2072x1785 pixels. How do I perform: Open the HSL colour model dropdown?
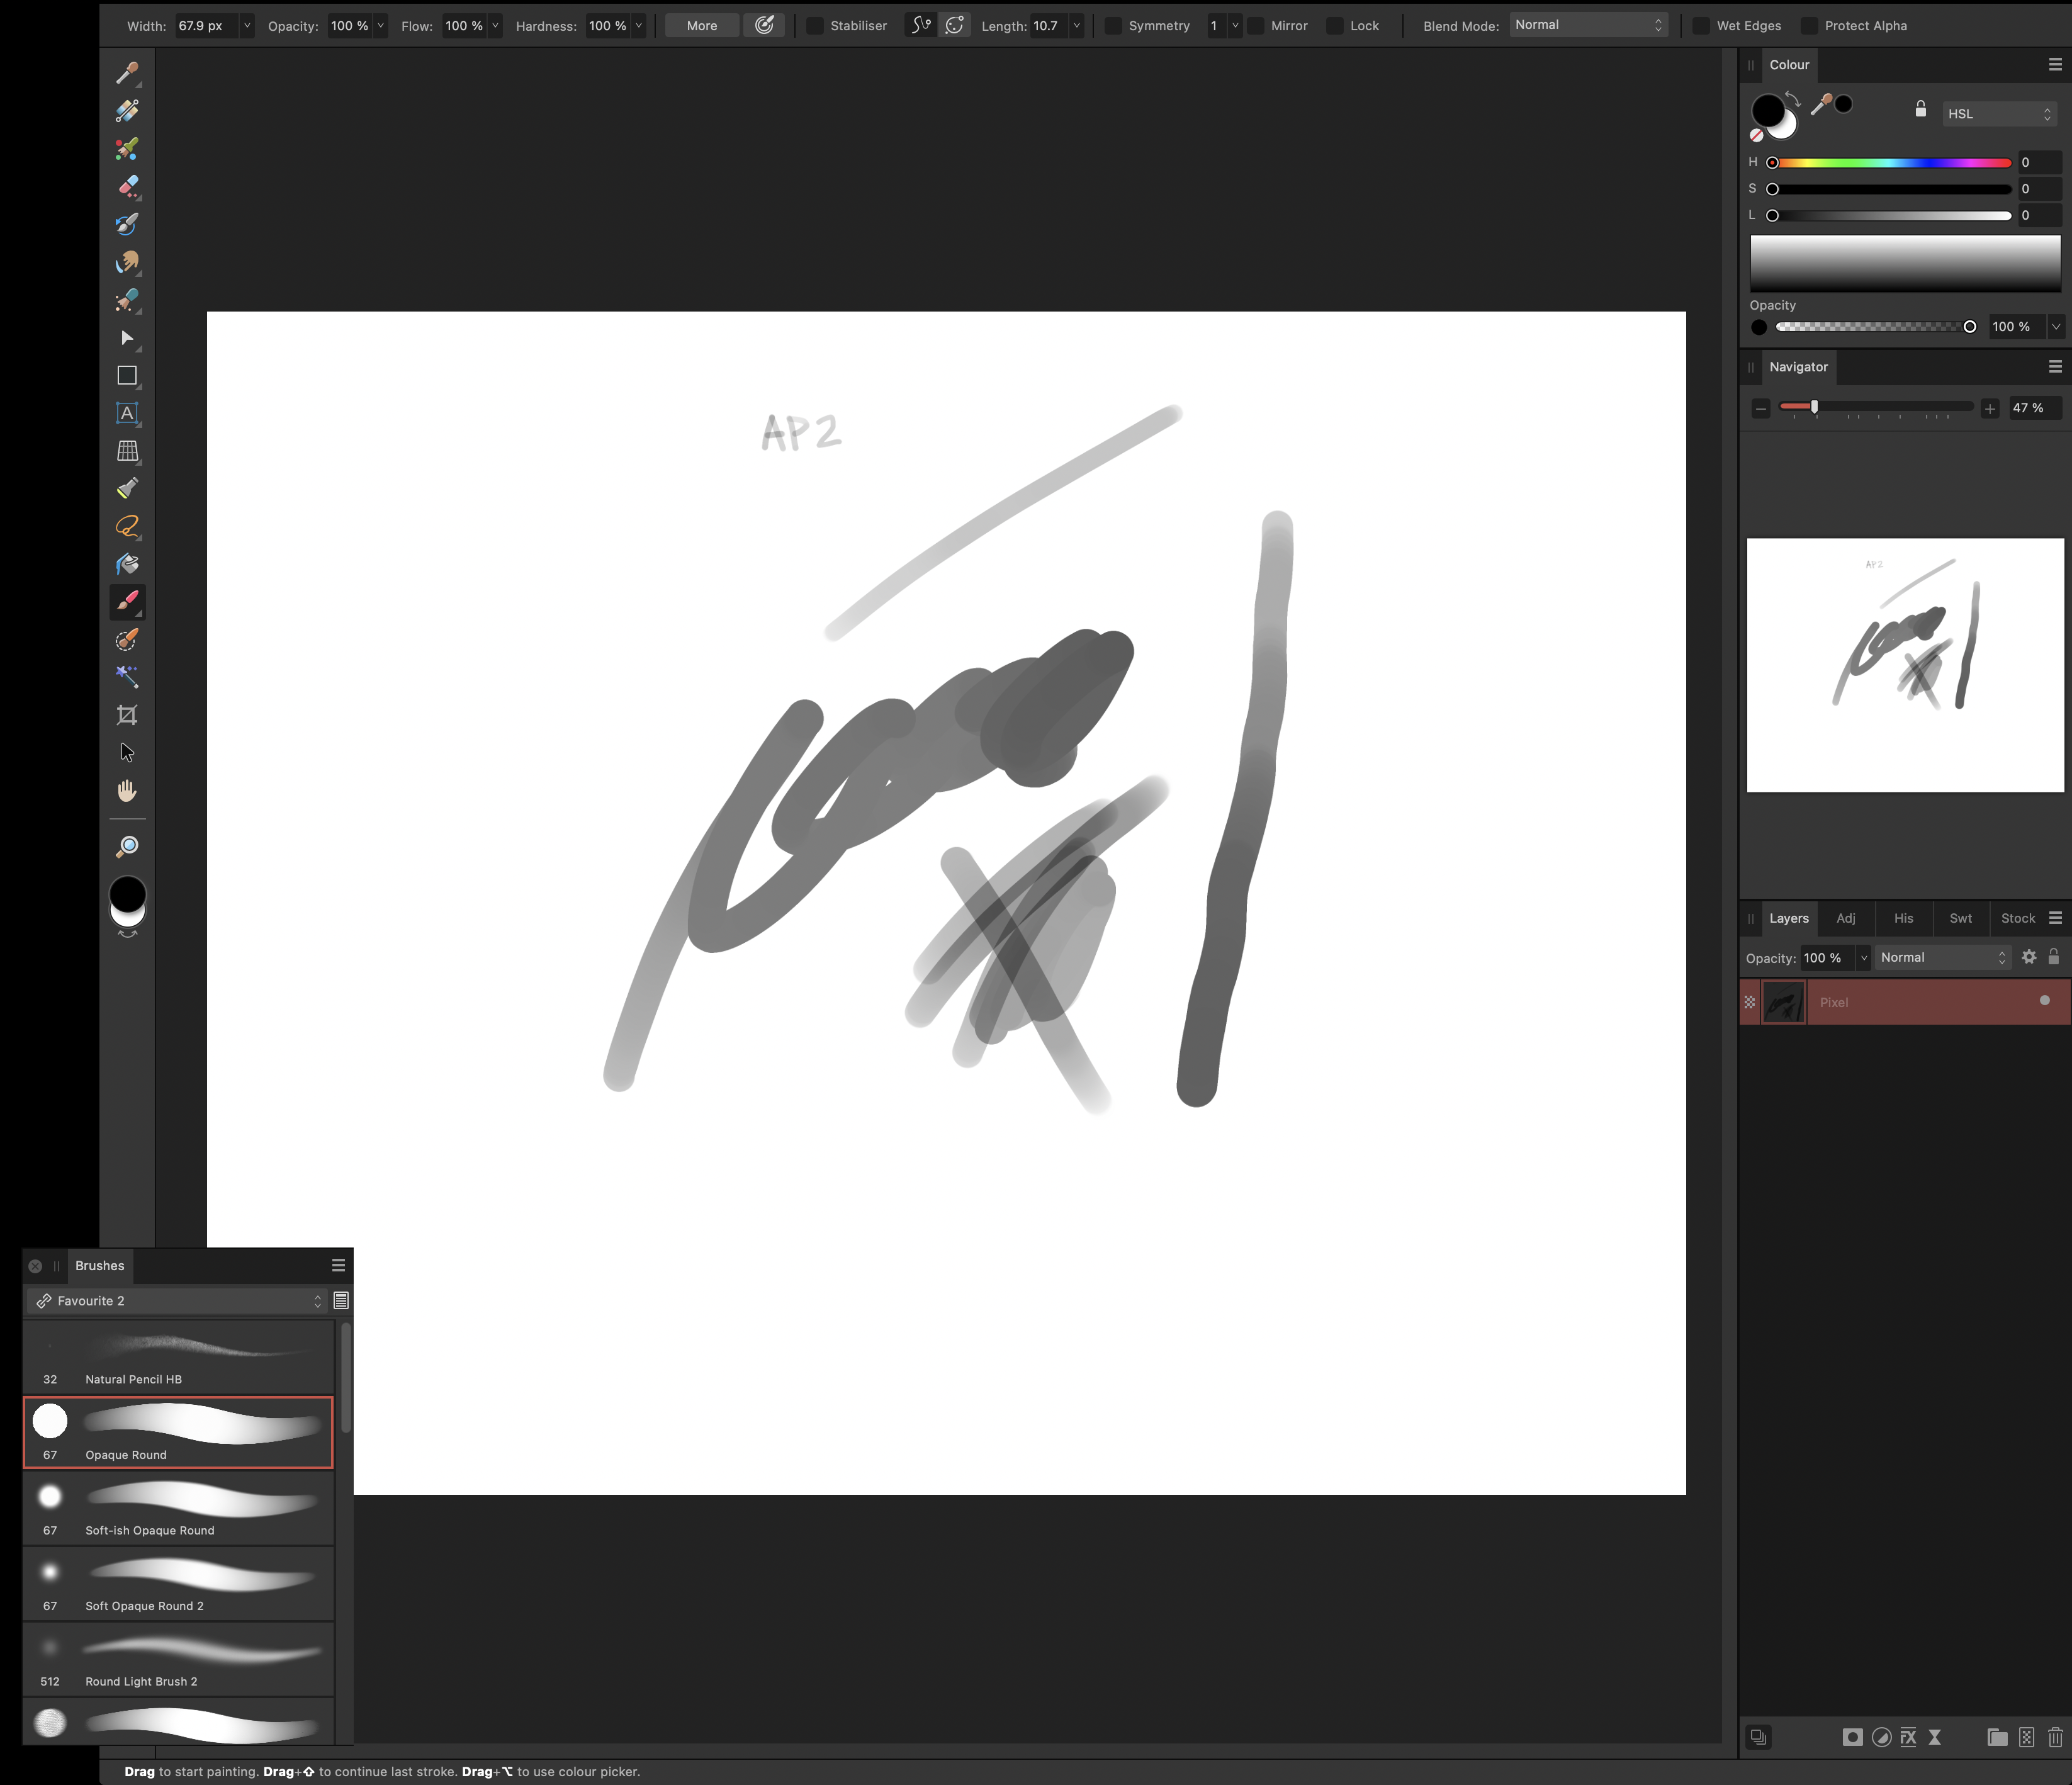(1999, 114)
